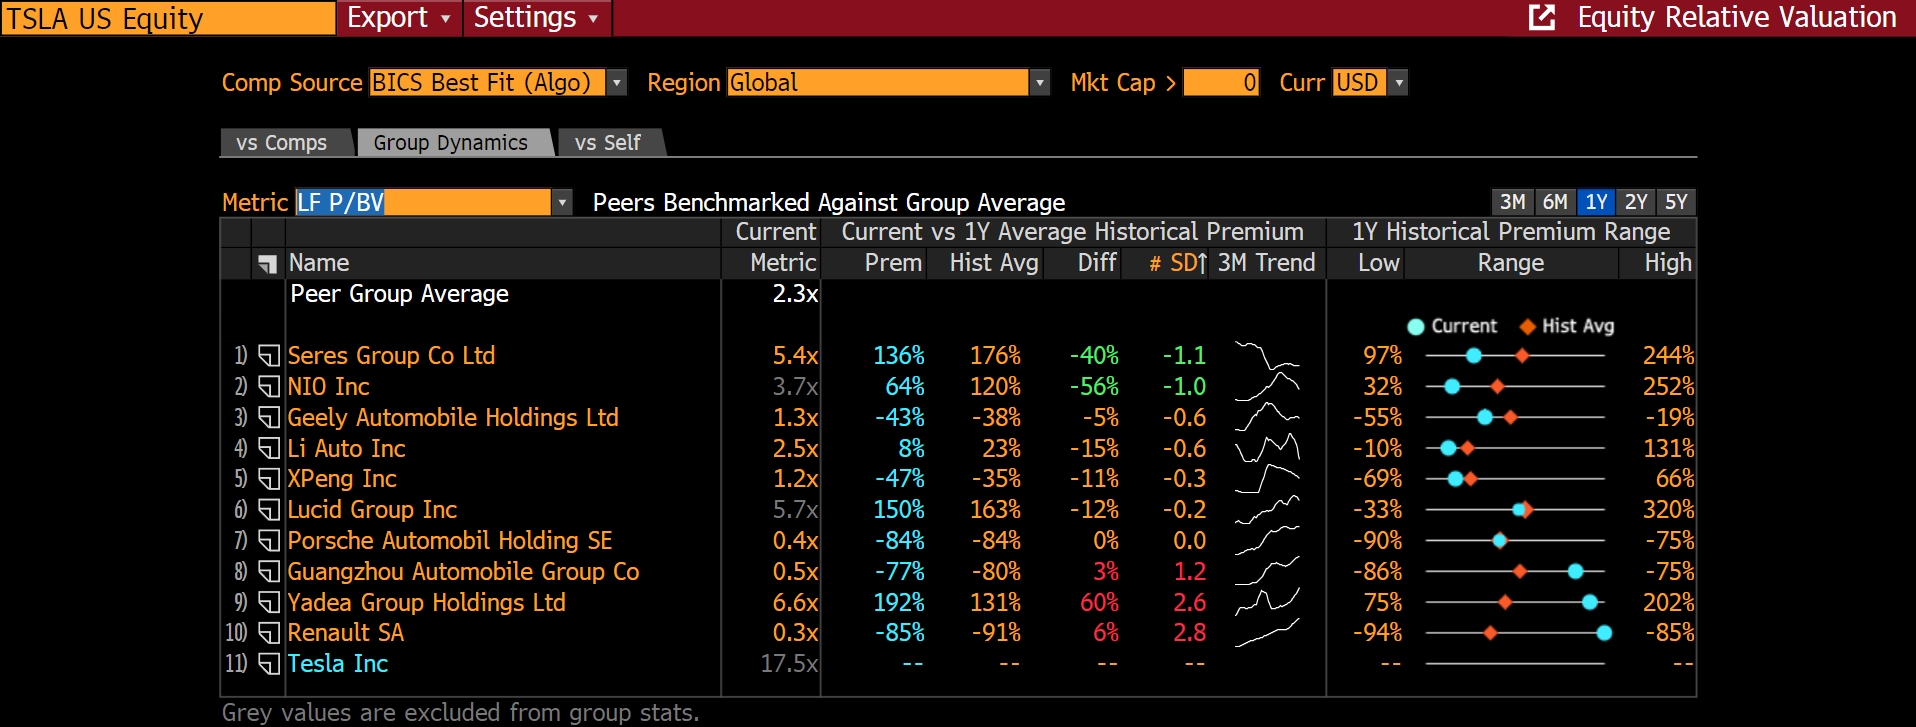Click the chart icon in the Name header row
1916x727 pixels.
(x=267, y=264)
